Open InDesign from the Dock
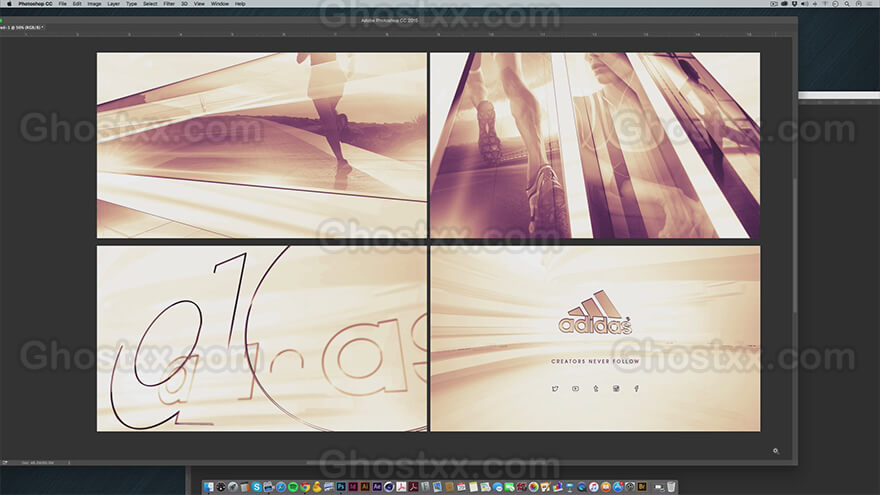 coord(353,487)
